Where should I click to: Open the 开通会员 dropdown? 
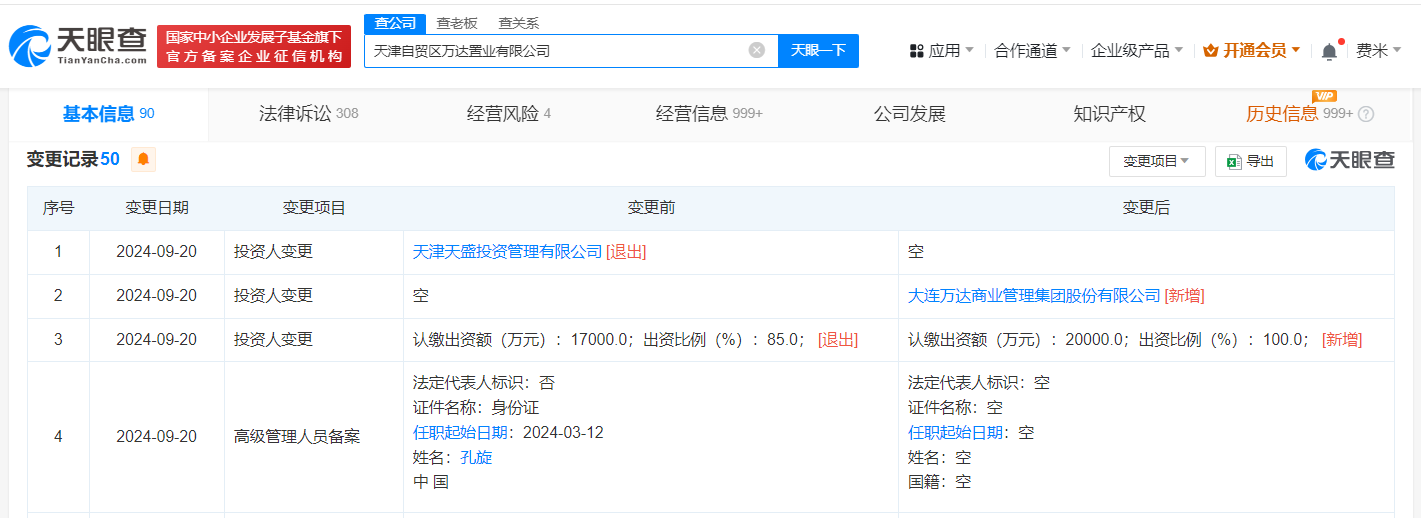point(1252,51)
